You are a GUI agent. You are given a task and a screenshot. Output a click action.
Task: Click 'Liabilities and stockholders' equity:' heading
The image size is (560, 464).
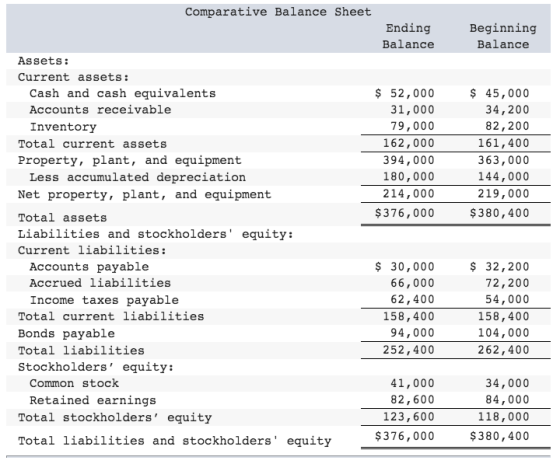tap(155, 234)
